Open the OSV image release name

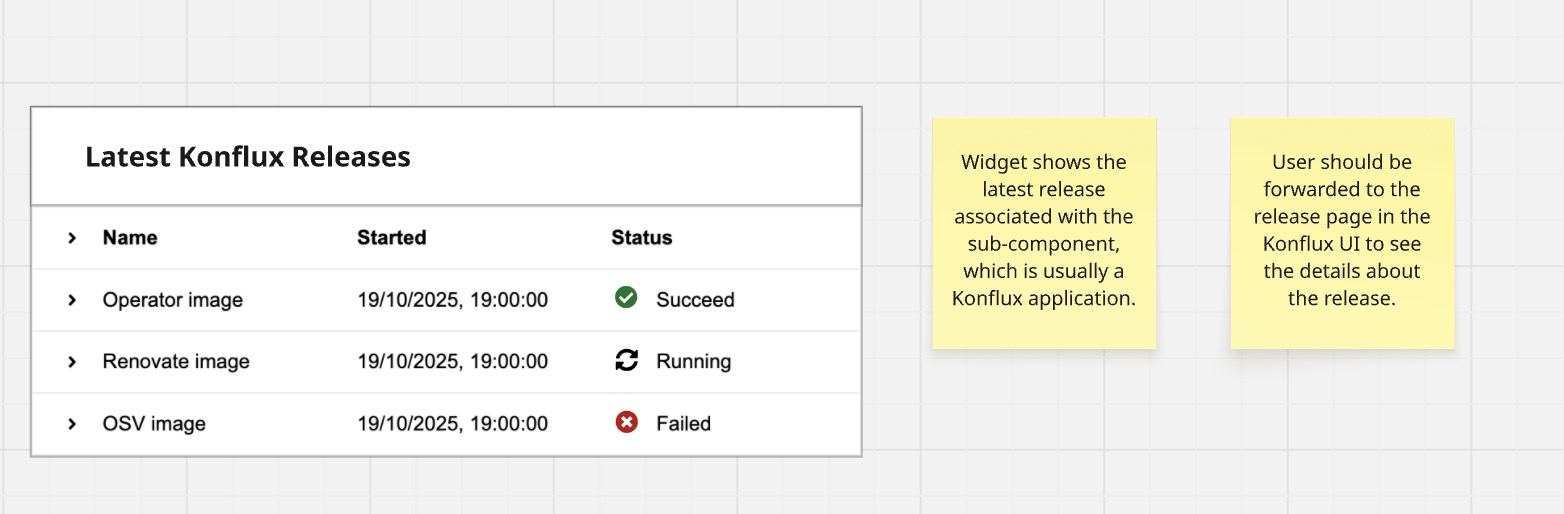tap(154, 424)
